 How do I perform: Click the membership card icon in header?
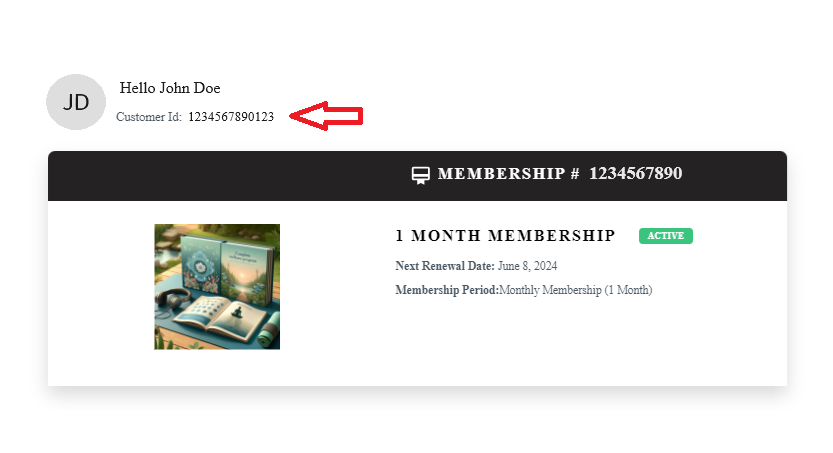point(421,175)
